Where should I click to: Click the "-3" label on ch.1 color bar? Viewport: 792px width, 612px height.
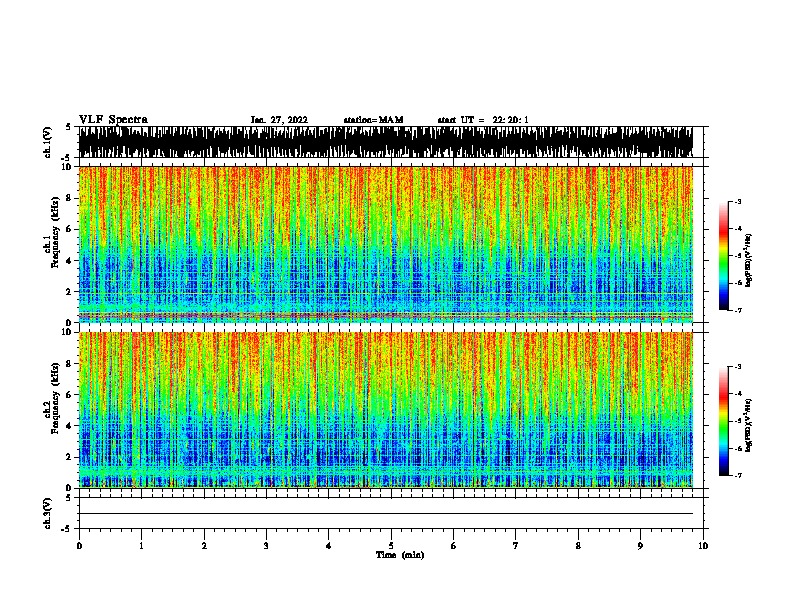click(737, 201)
